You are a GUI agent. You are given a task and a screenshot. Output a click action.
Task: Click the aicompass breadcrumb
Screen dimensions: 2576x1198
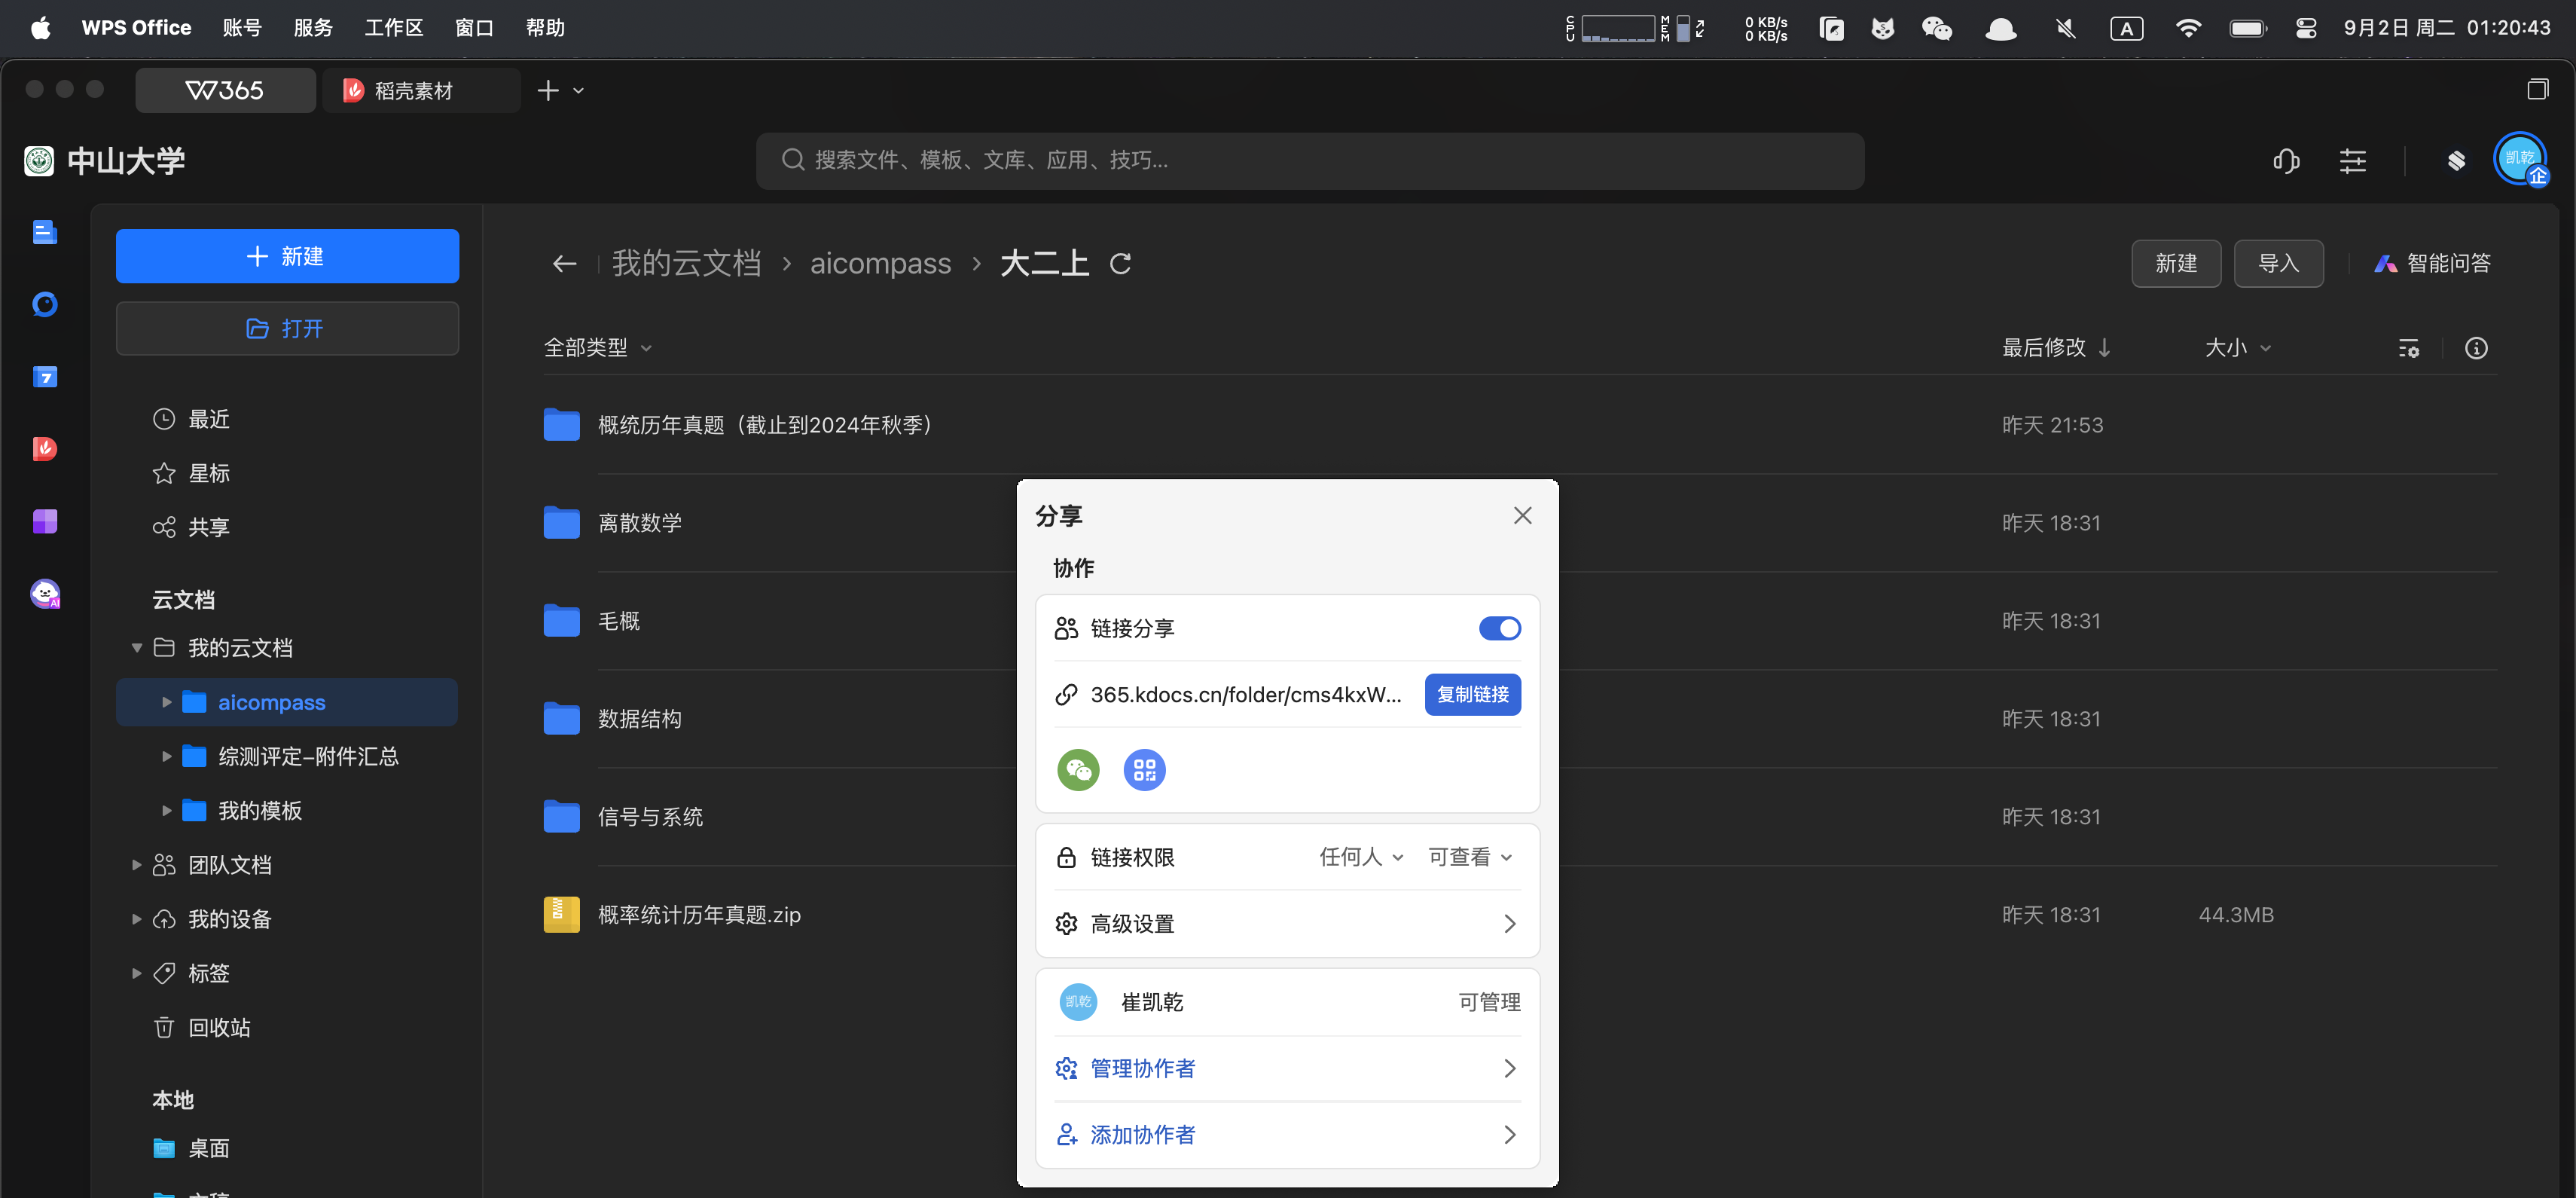pos(880,263)
